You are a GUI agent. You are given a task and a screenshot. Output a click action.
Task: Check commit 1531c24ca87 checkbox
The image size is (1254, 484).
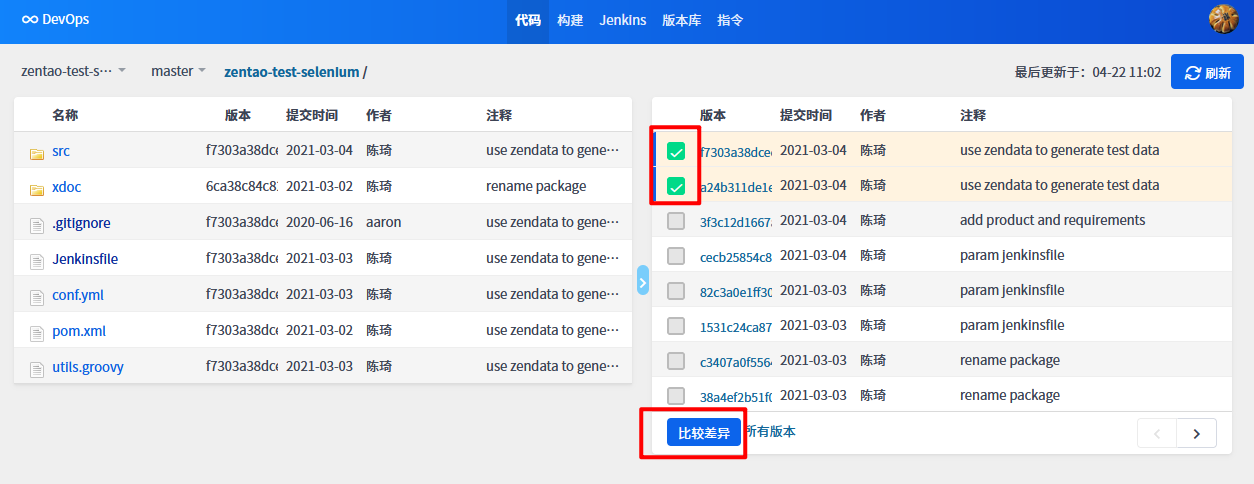[676, 326]
